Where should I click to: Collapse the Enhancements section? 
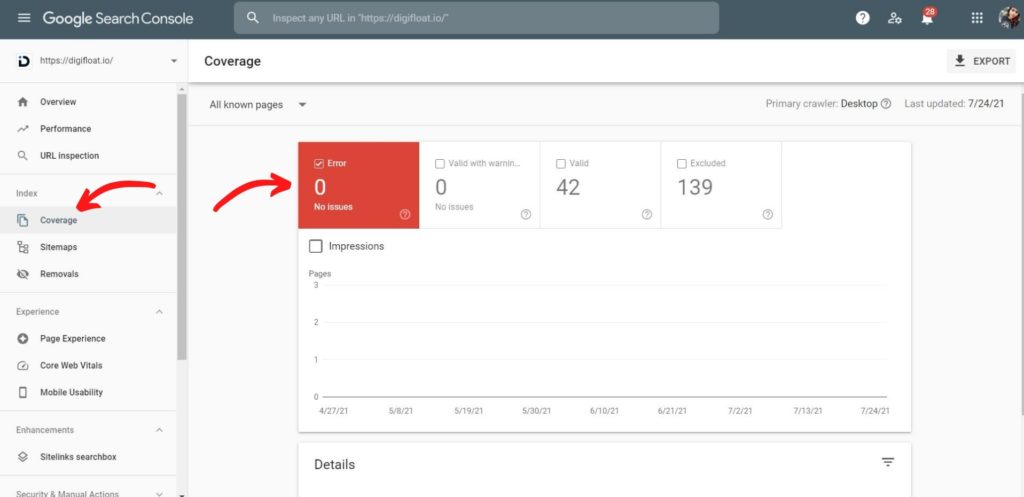pyautogui.click(x=159, y=430)
